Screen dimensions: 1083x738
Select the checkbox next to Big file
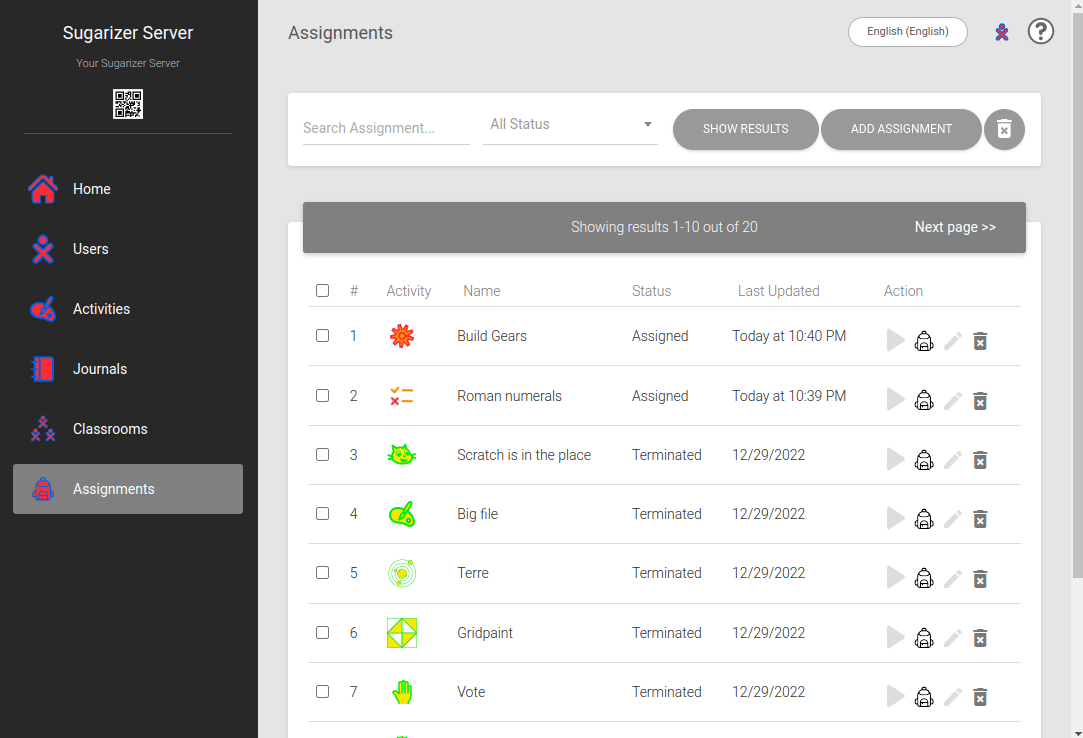(x=322, y=513)
